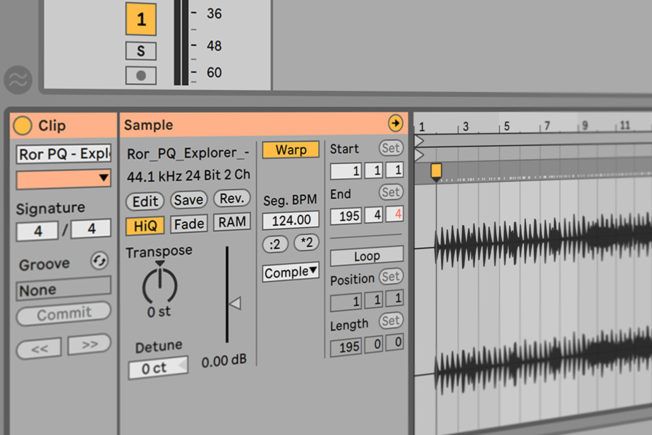Toggle the RAM mode switch
652x435 pixels.
point(232,222)
